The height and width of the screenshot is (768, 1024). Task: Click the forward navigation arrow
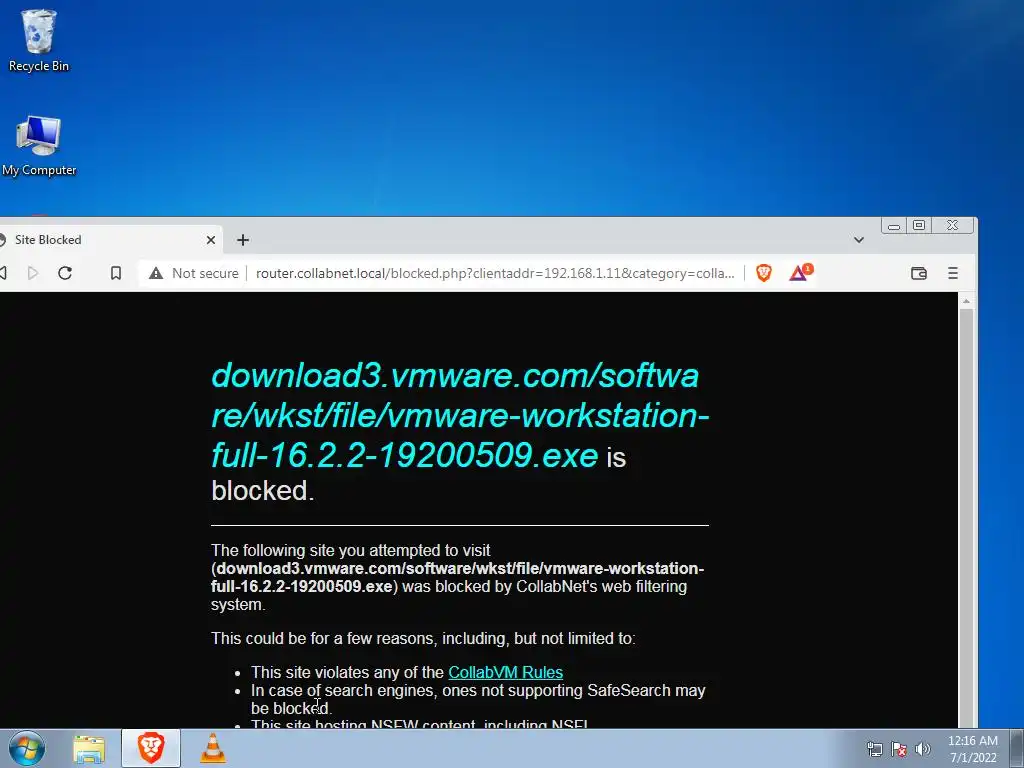33,273
